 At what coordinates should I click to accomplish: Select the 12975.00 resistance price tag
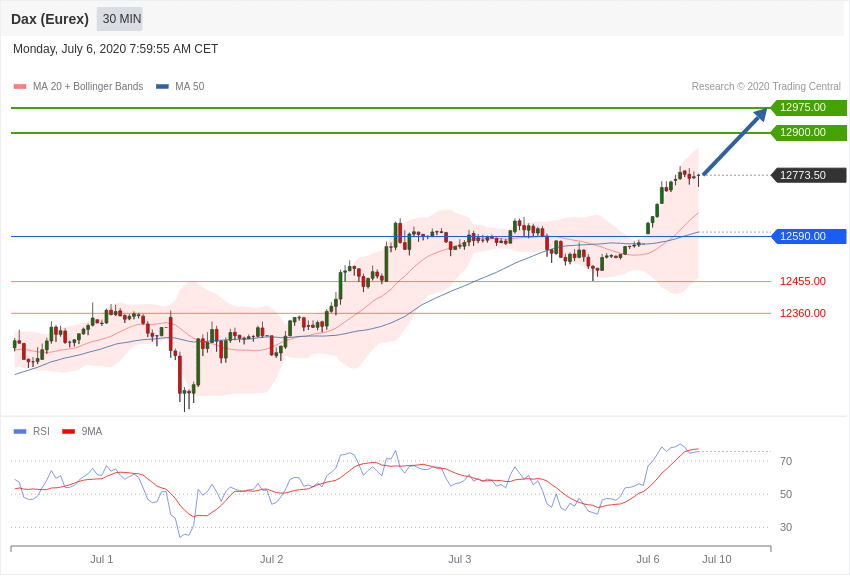[x=808, y=107]
